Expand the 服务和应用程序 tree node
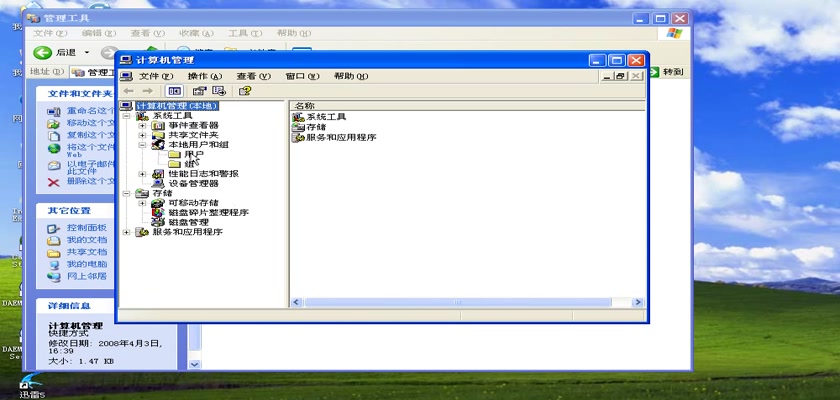The width and height of the screenshot is (840, 400). pos(126,232)
